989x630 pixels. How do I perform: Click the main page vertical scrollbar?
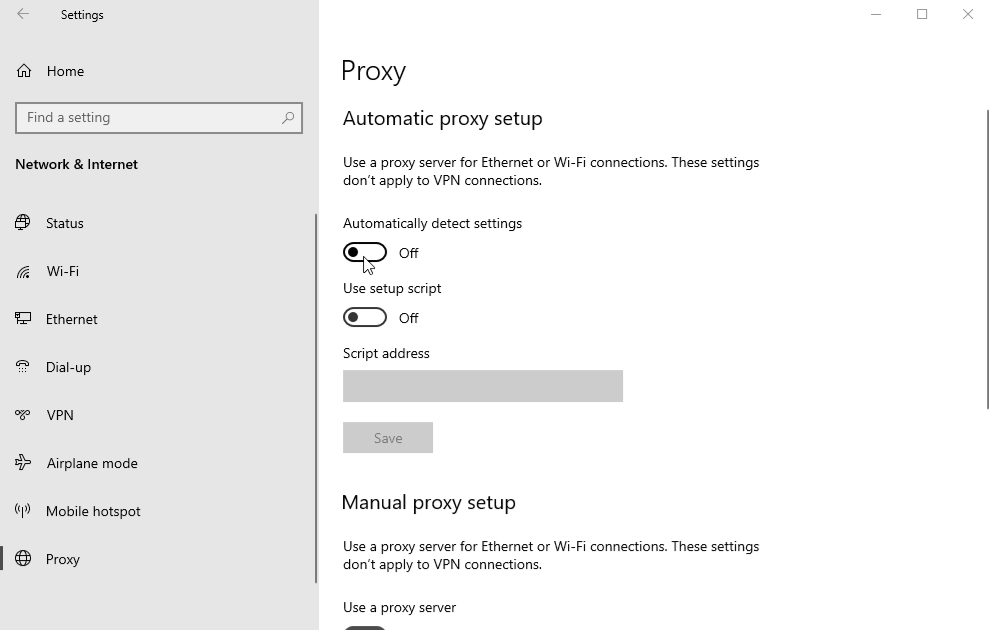(x=987, y=260)
